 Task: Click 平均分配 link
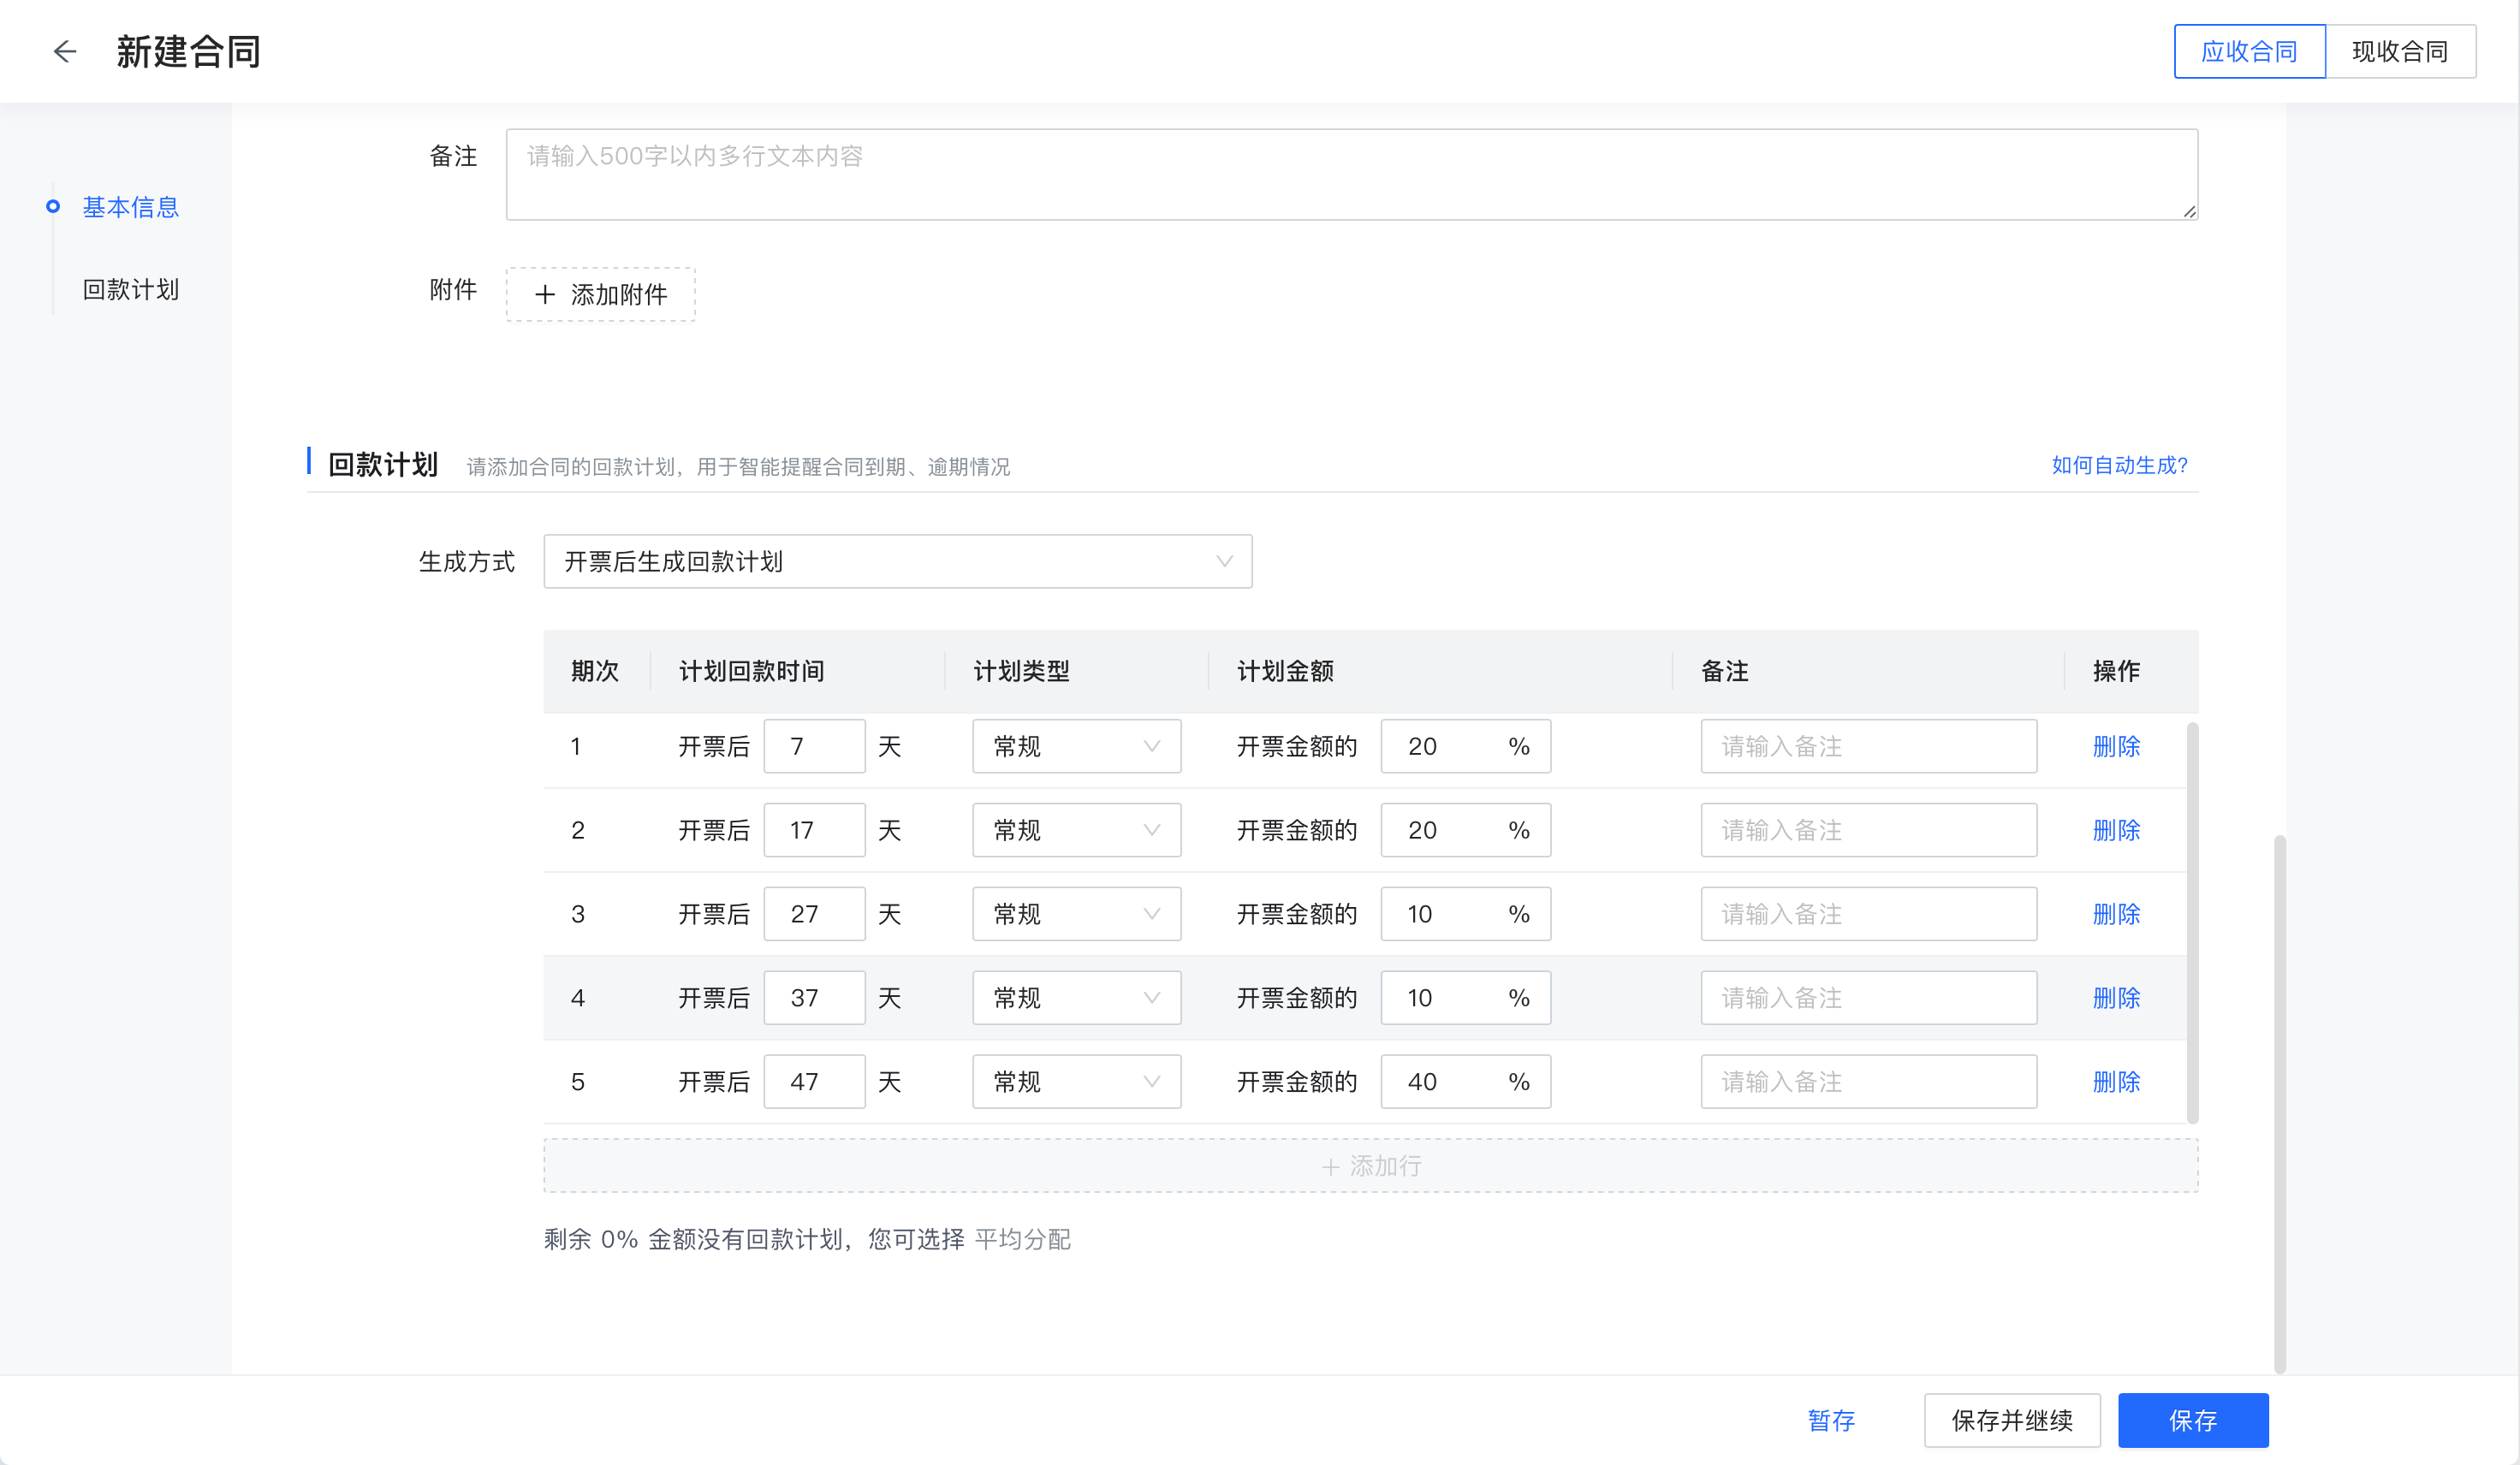[x=1022, y=1240]
